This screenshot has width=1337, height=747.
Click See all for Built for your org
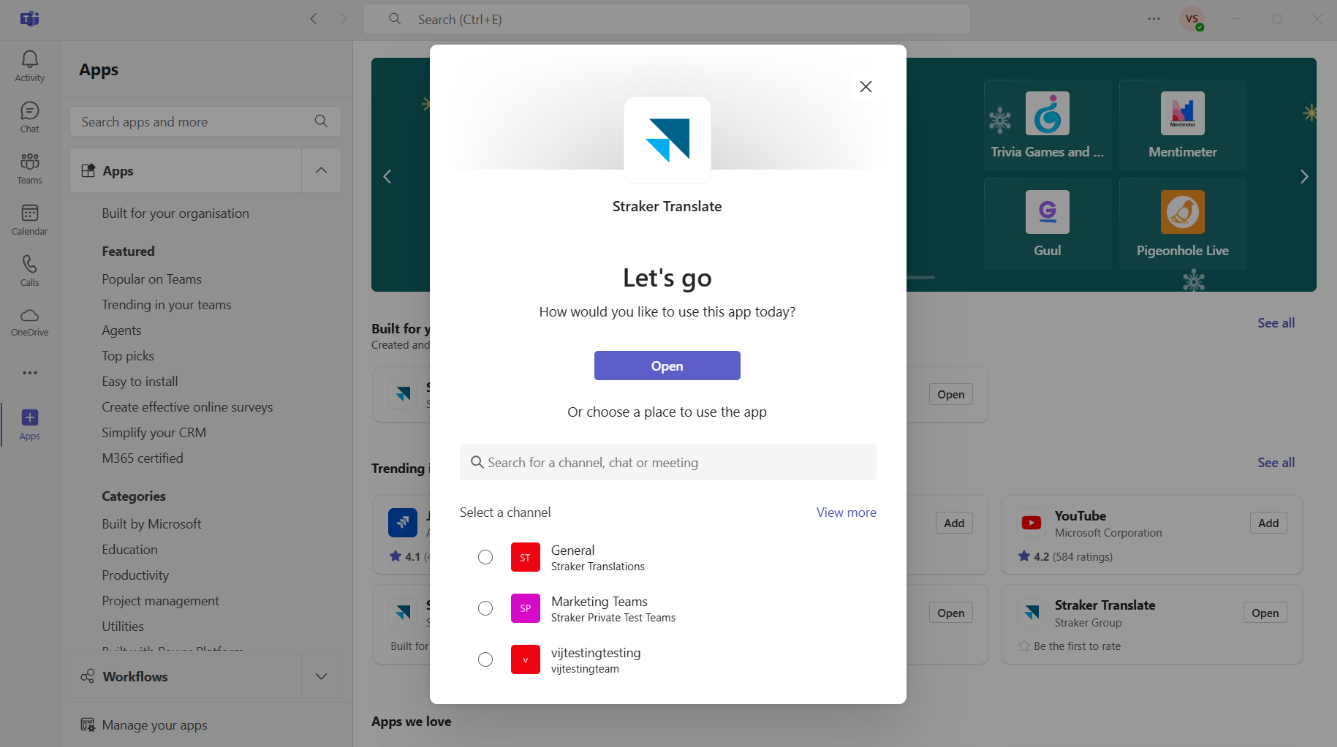1276,323
